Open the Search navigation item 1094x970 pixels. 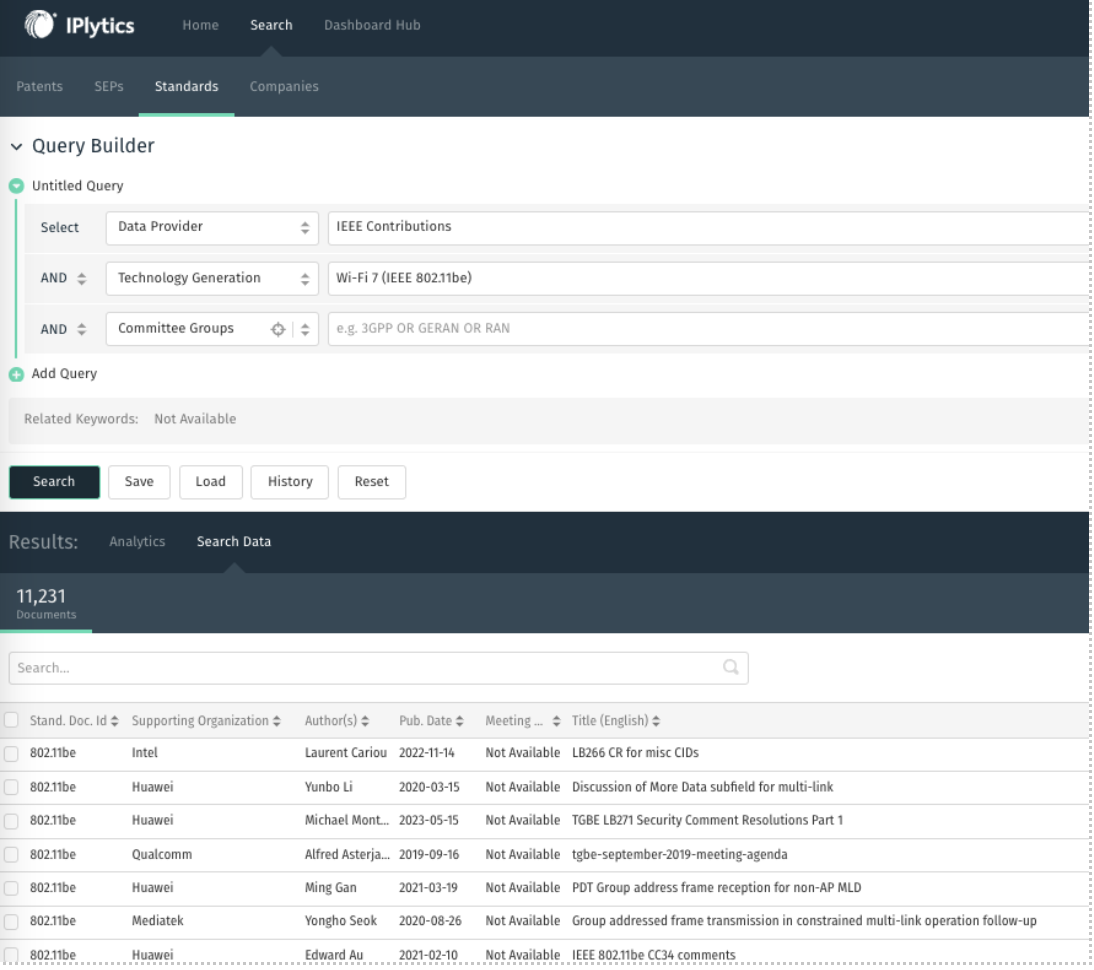pyautogui.click(x=271, y=25)
